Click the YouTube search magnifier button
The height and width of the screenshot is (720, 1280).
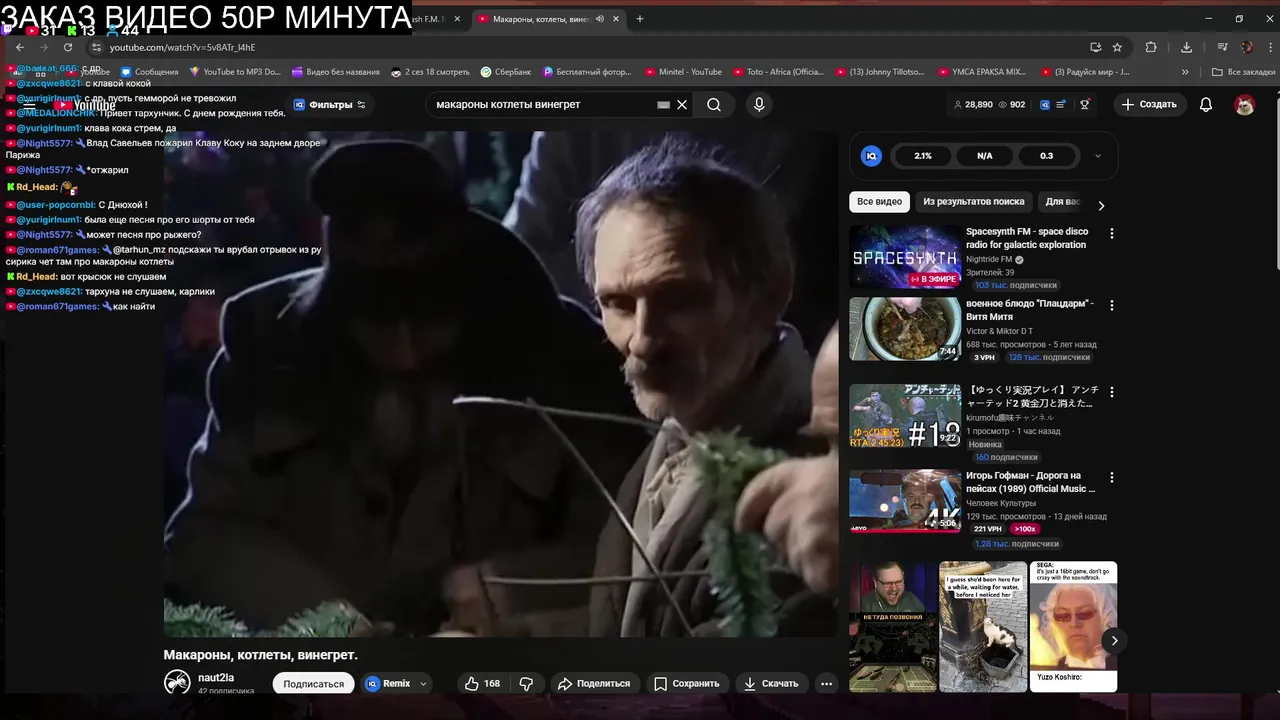pyautogui.click(x=714, y=104)
